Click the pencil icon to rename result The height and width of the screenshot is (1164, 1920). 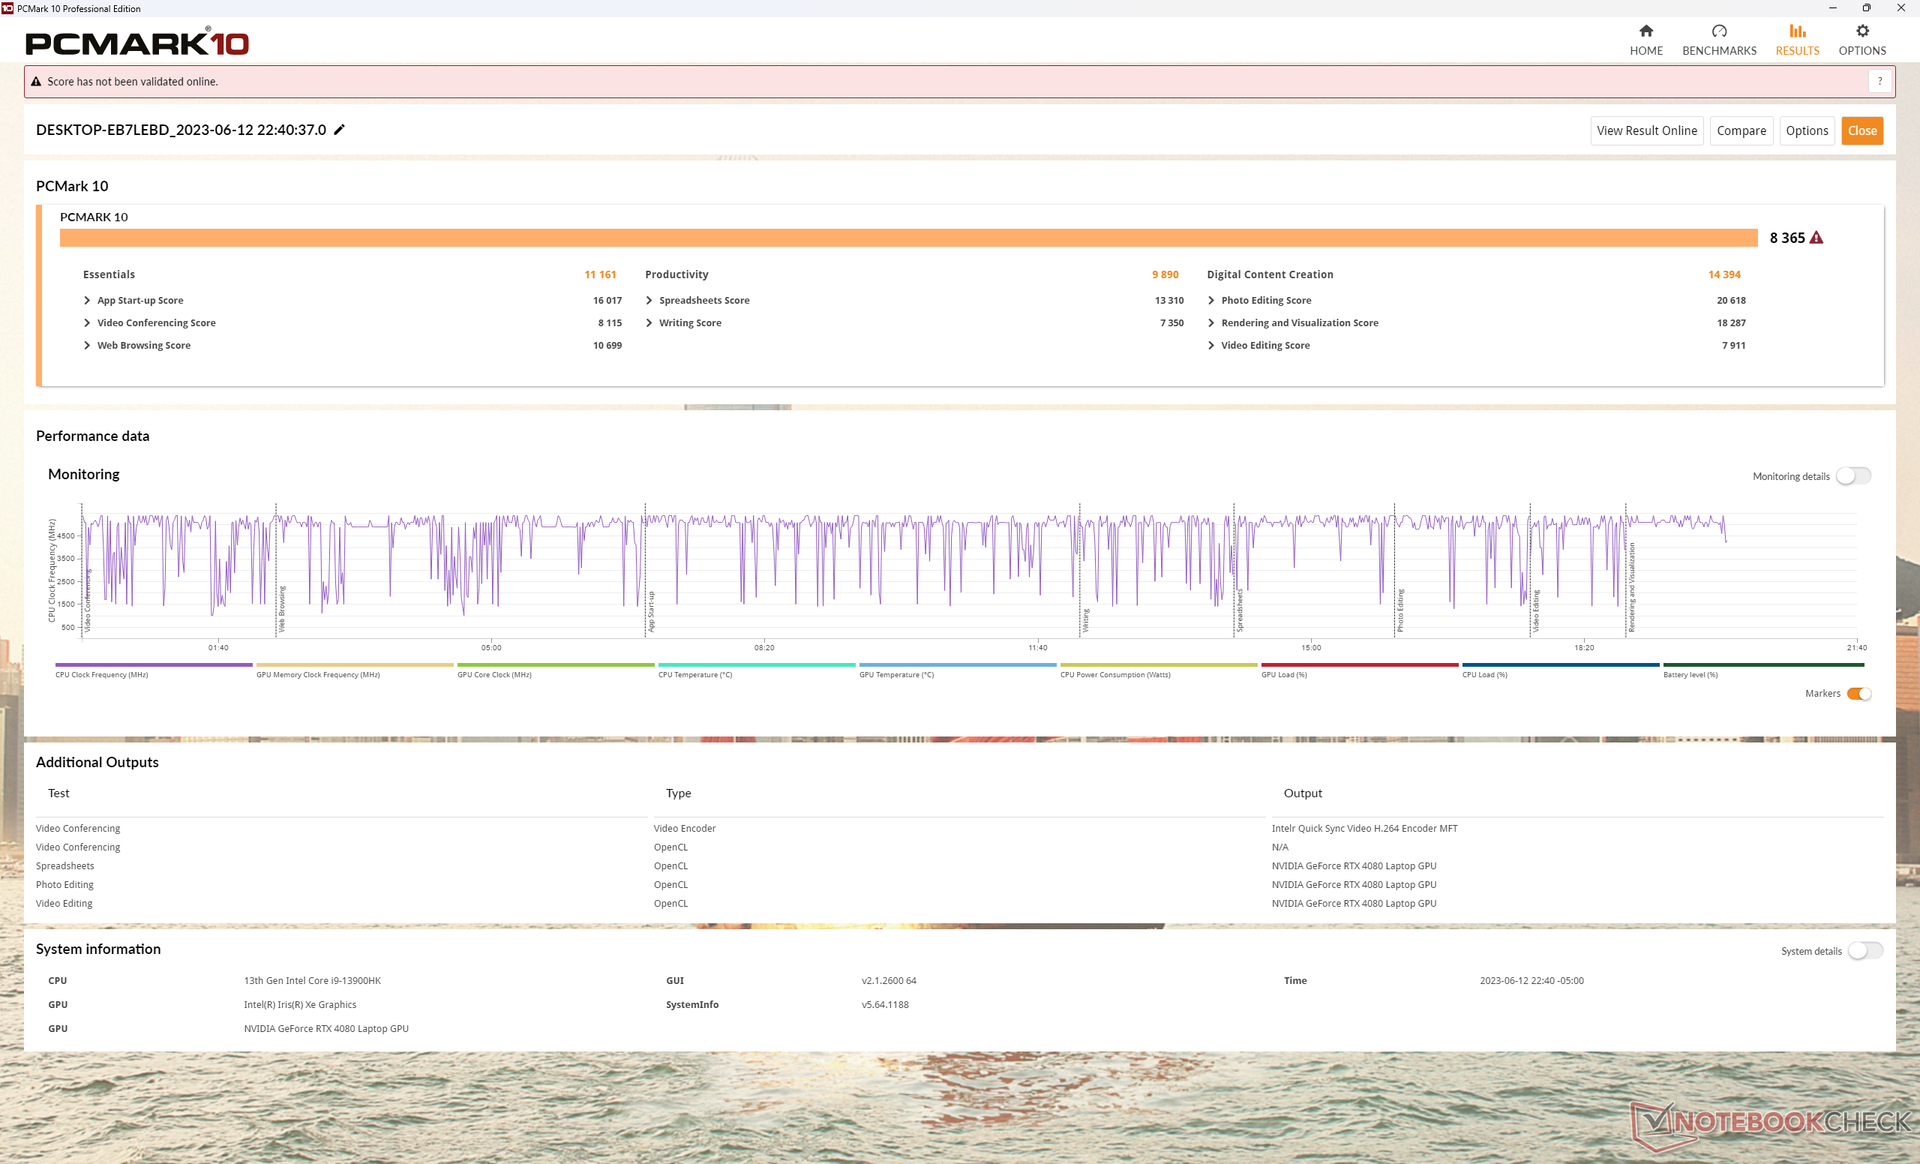click(x=339, y=130)
